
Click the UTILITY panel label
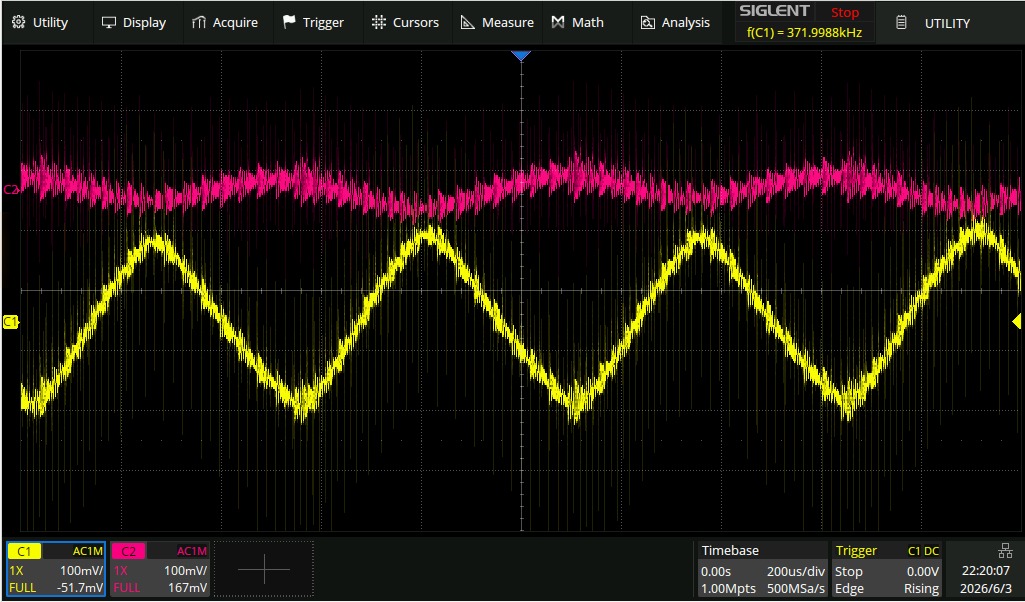(947, 24)
